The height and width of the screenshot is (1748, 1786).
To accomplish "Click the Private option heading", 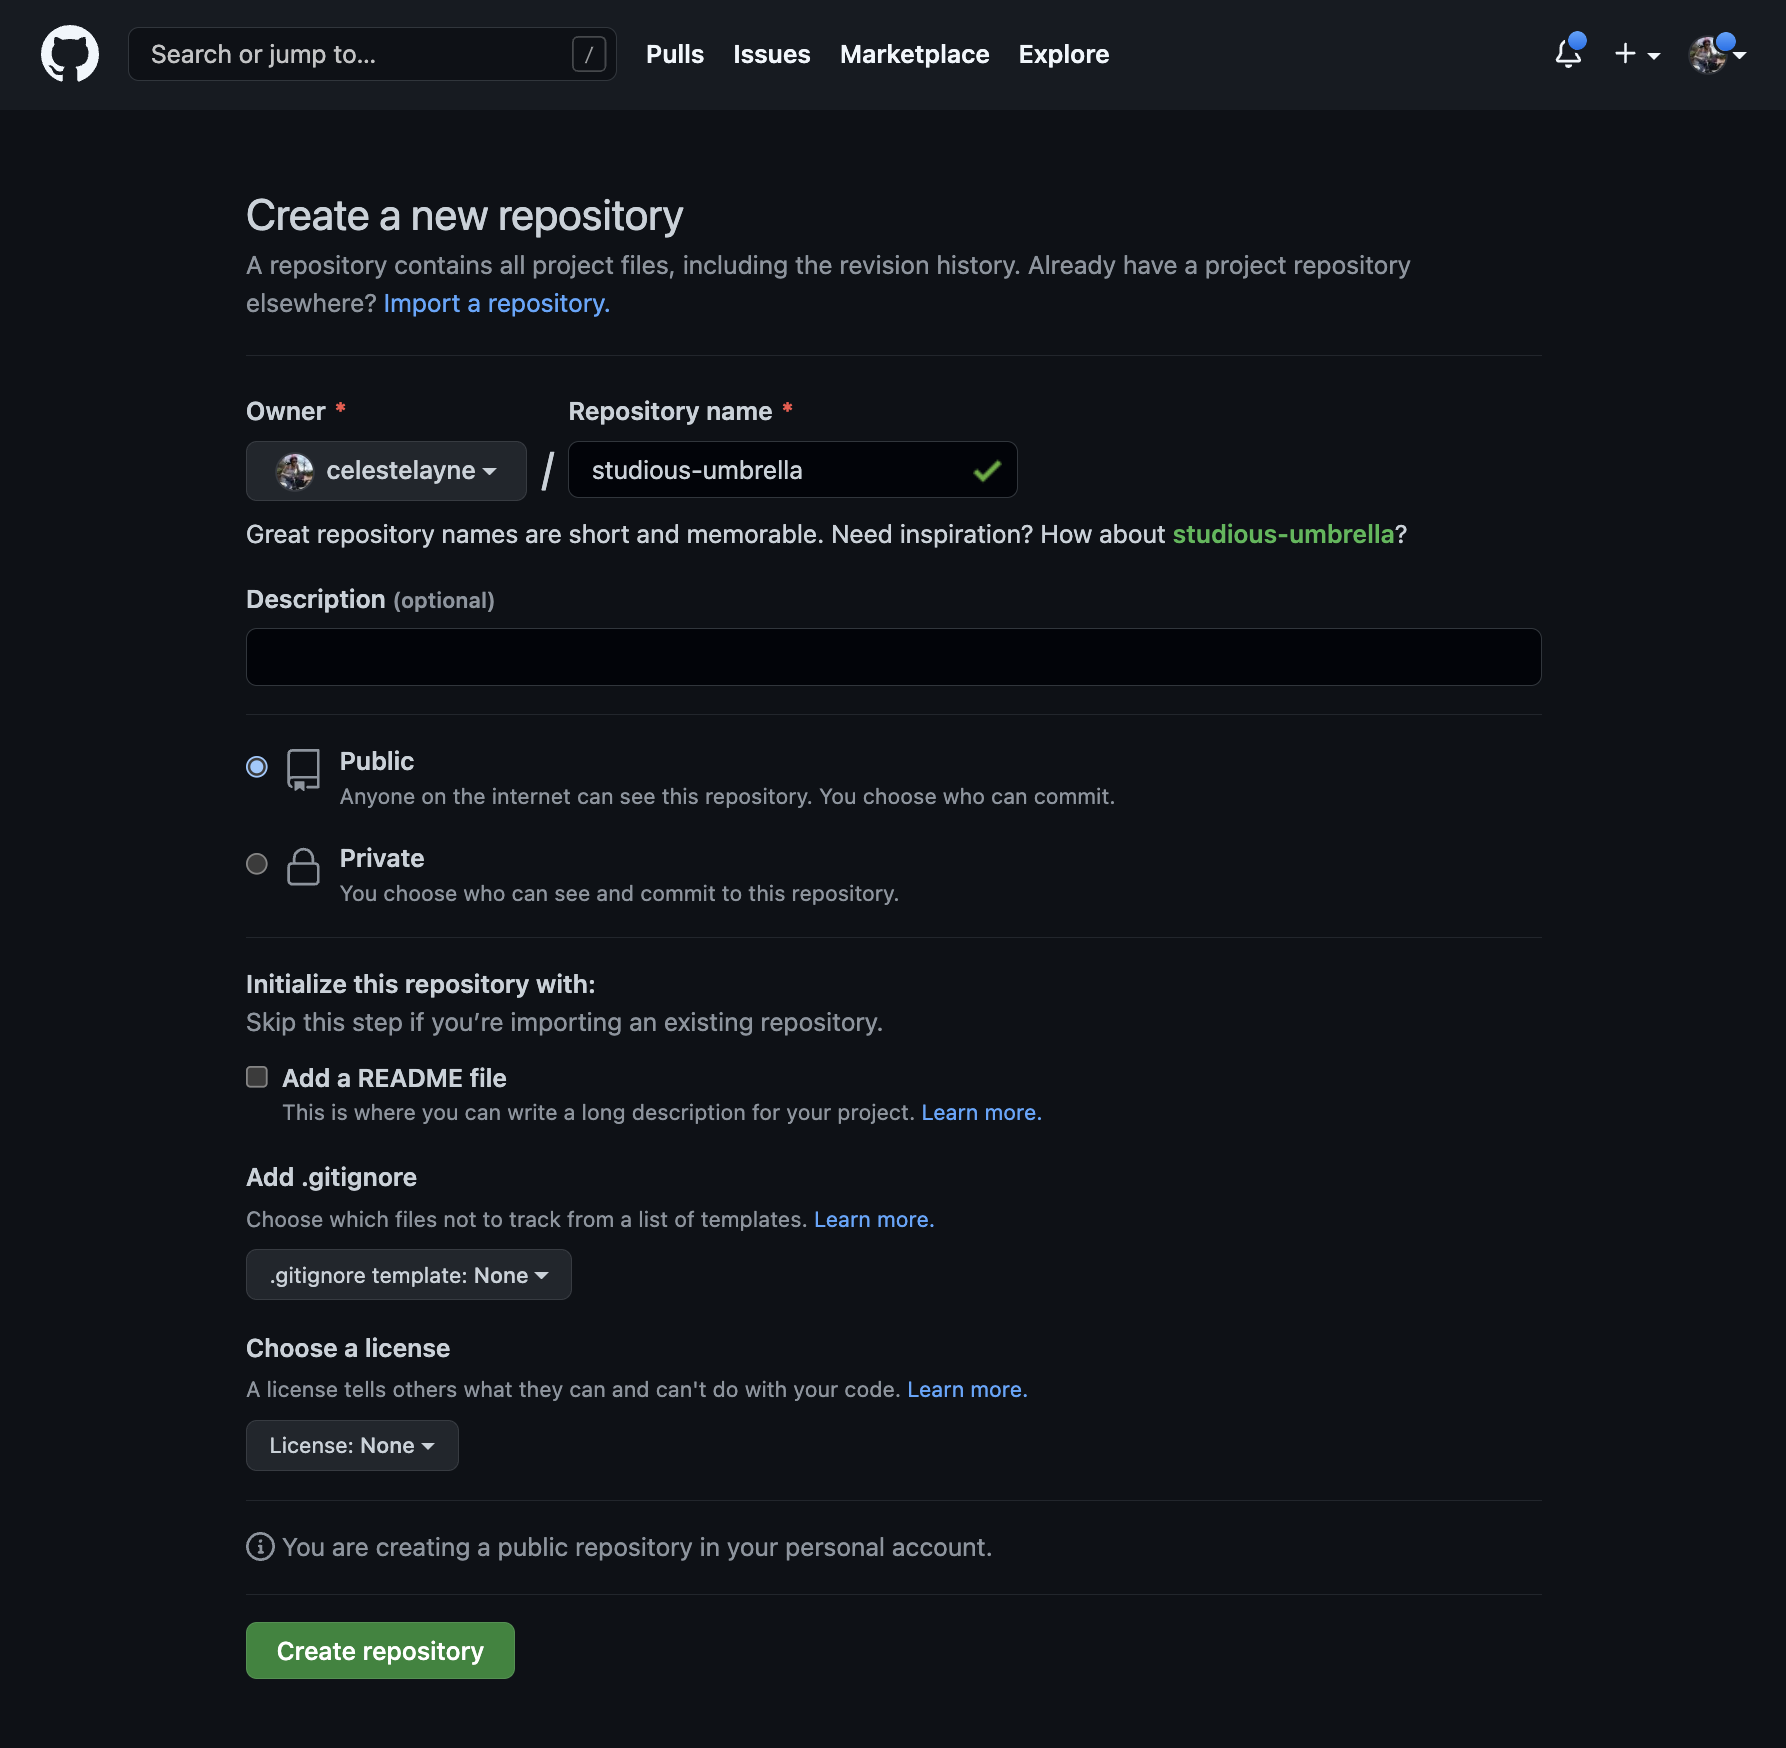I will 382,858.
